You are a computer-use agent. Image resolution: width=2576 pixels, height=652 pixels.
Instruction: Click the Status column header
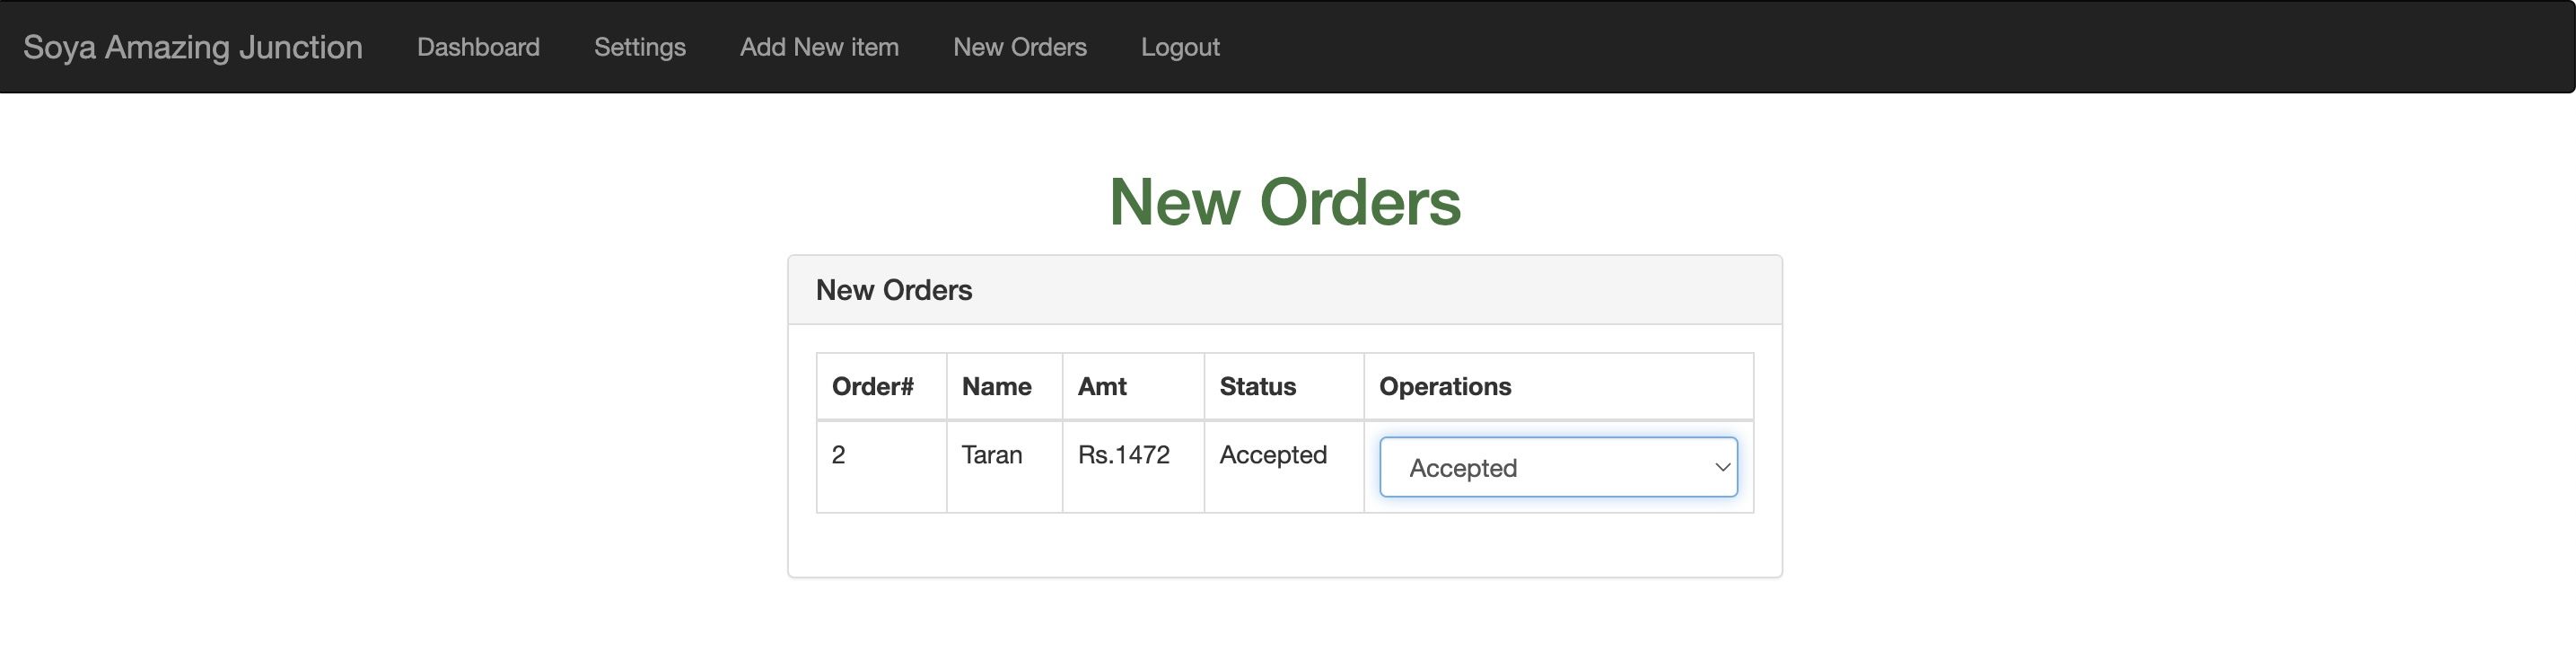[1257, 386]
